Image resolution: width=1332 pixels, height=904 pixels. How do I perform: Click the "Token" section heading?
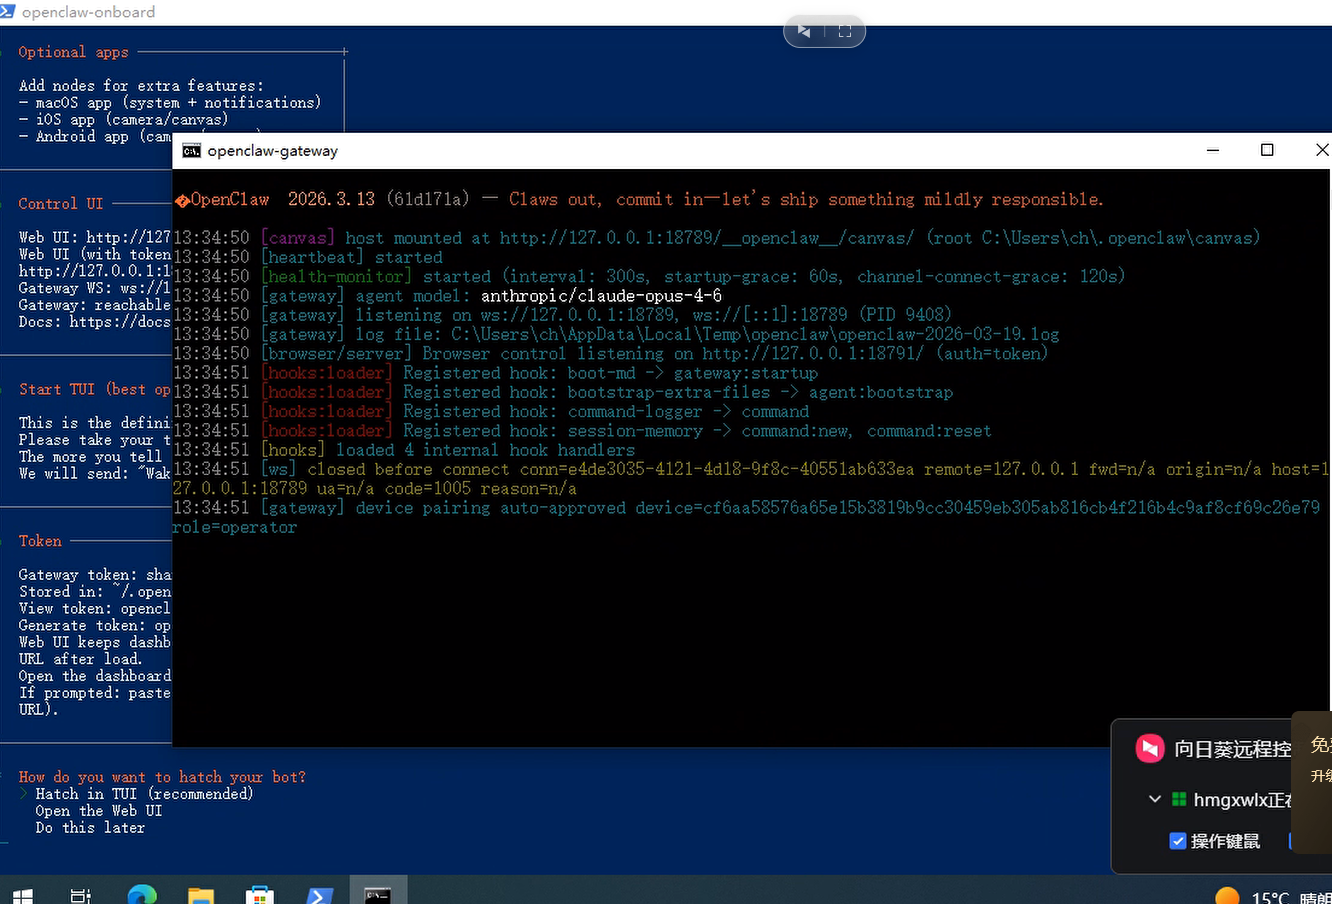pos(40,541)
